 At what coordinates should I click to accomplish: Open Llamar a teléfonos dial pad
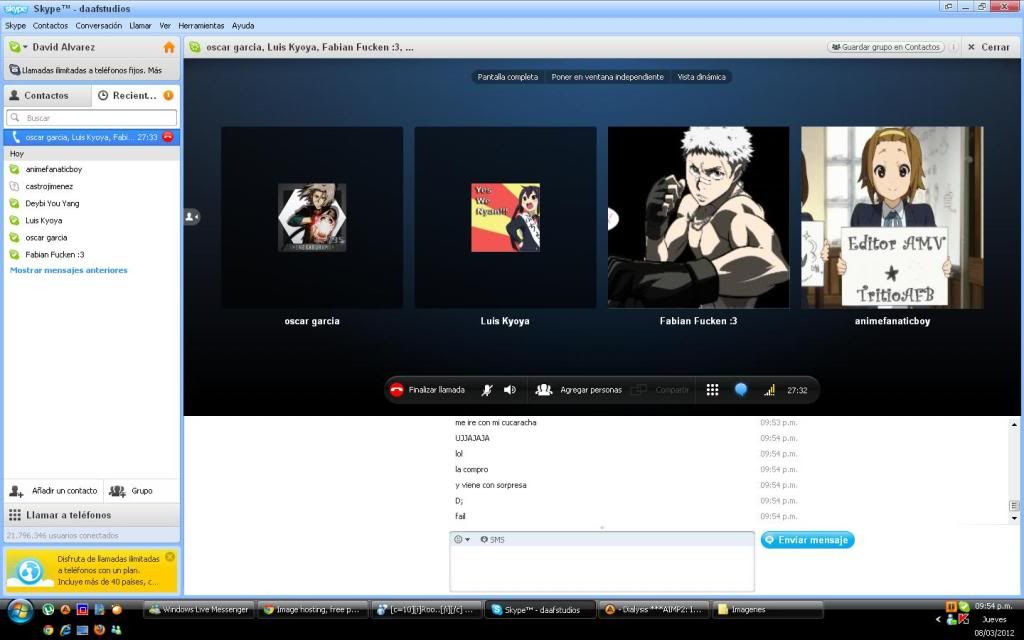(92, 515)
